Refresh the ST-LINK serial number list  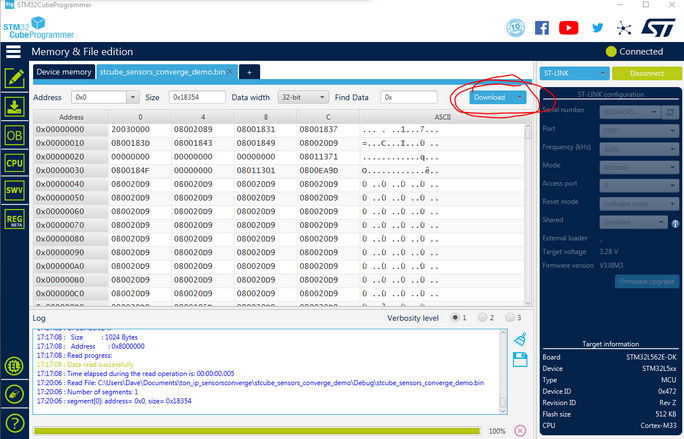(670, 112)
